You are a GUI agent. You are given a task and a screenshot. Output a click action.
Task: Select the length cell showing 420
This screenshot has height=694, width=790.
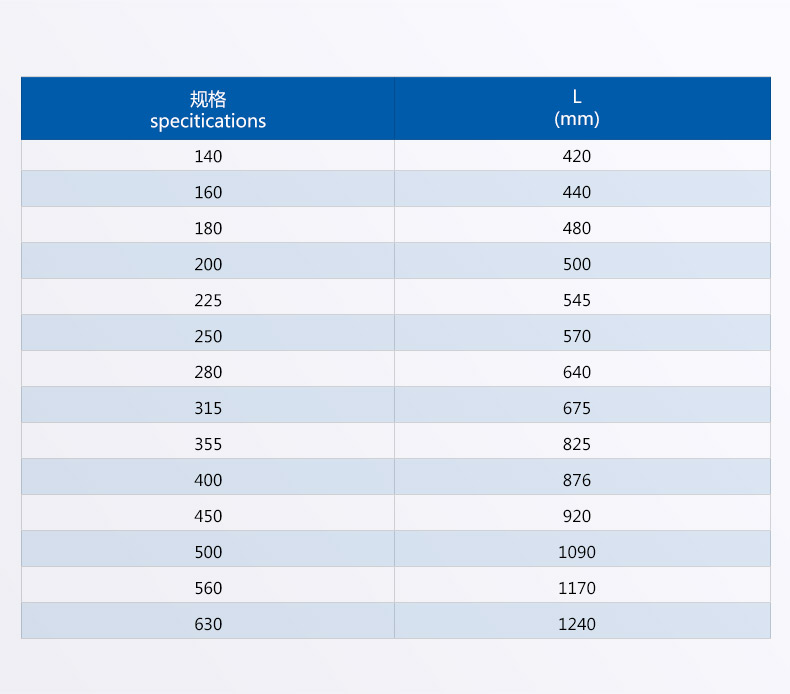[577, 156]
